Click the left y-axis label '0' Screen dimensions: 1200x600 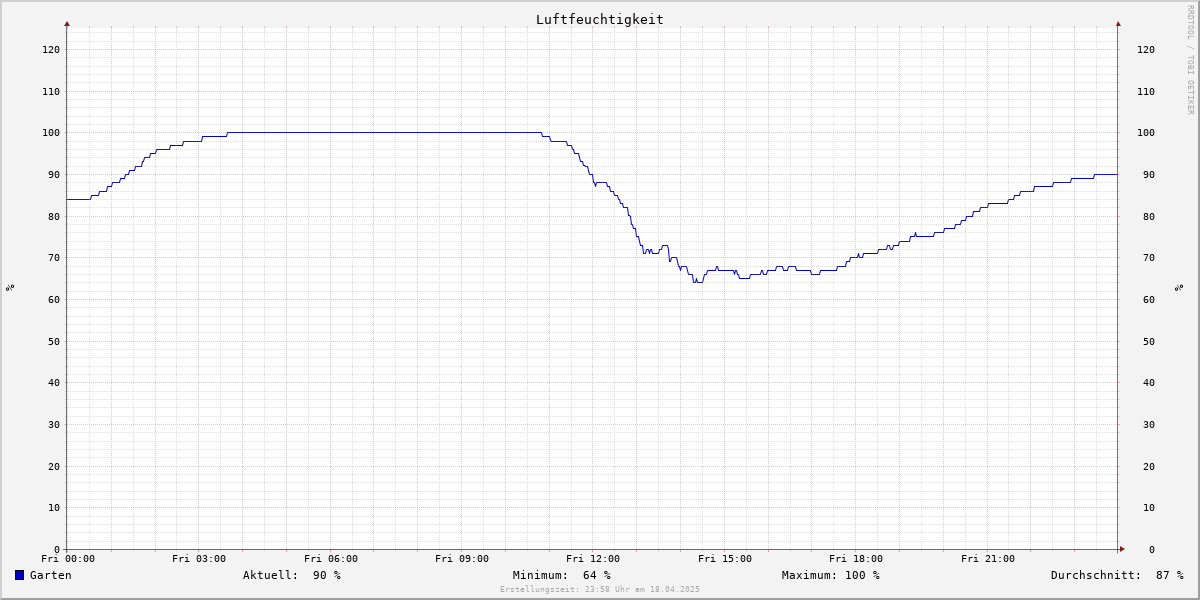coord(57,550)
